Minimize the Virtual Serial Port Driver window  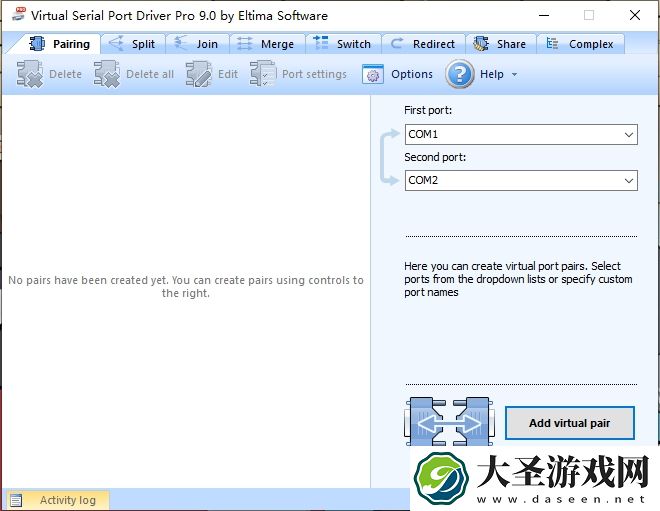(x=544, y=16)
